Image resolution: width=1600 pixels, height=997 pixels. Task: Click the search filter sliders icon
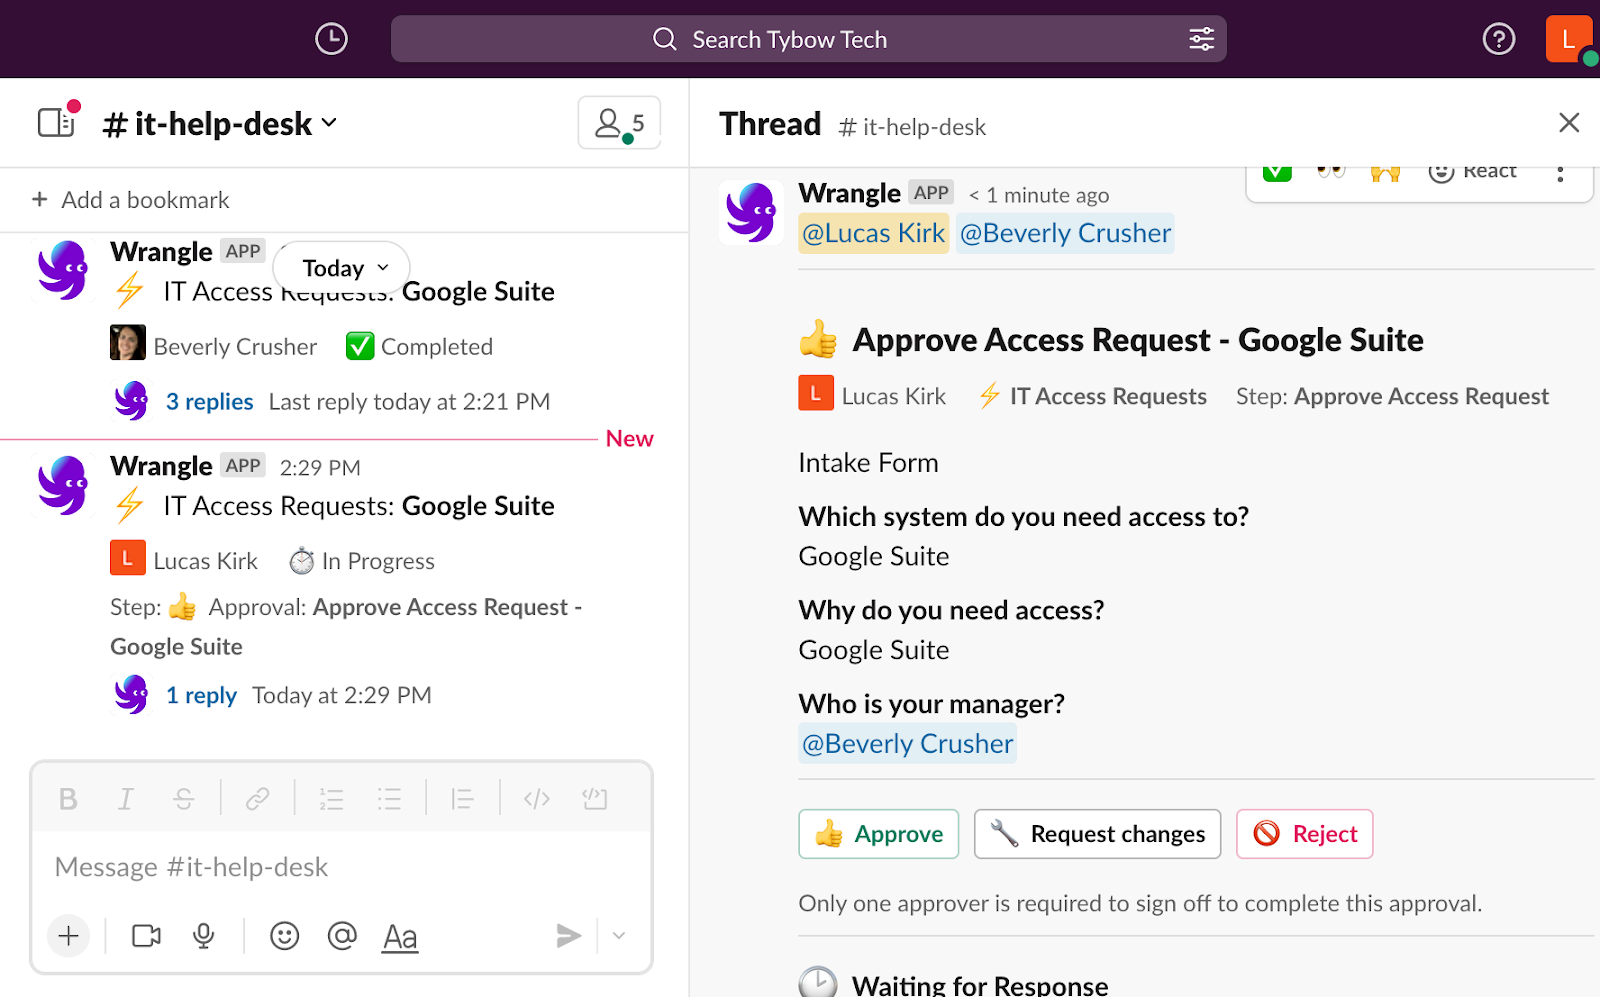pos(1201,39)
